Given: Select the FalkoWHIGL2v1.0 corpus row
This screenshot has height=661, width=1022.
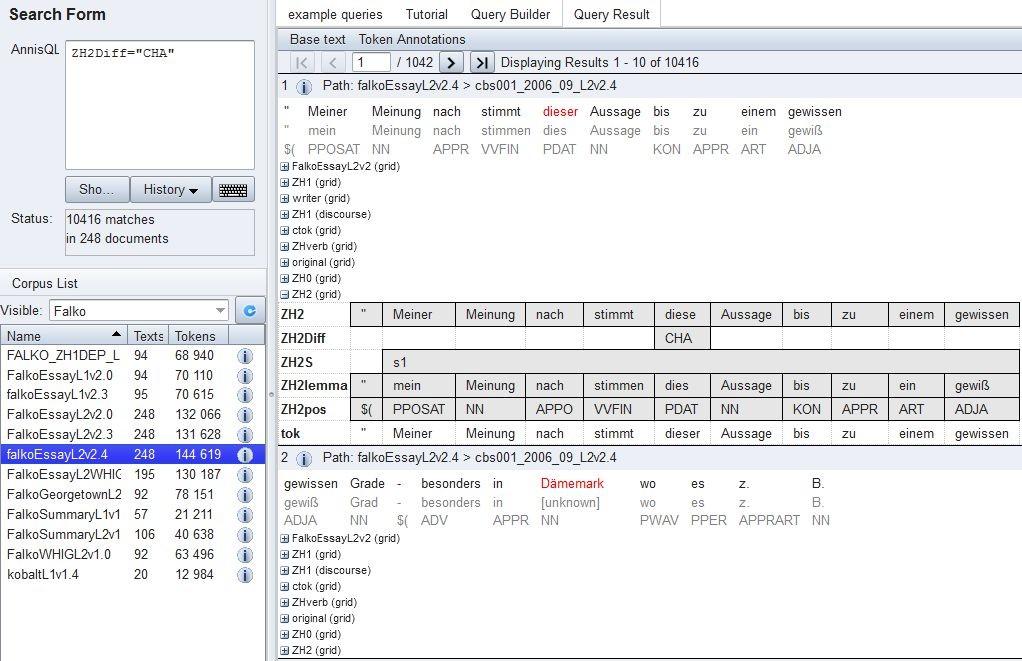Looking at the screenshot, I should (x=133, y=554).
